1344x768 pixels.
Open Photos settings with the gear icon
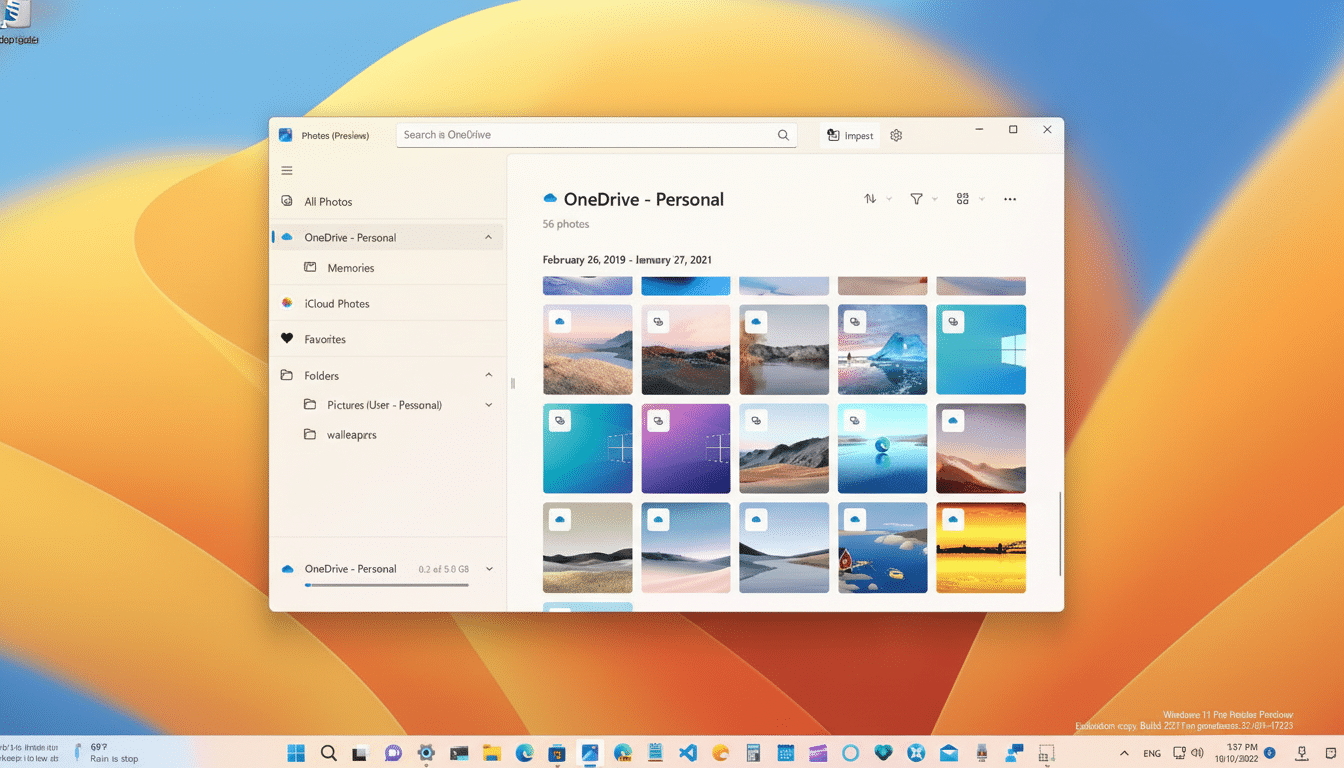(x=895, y=134)
